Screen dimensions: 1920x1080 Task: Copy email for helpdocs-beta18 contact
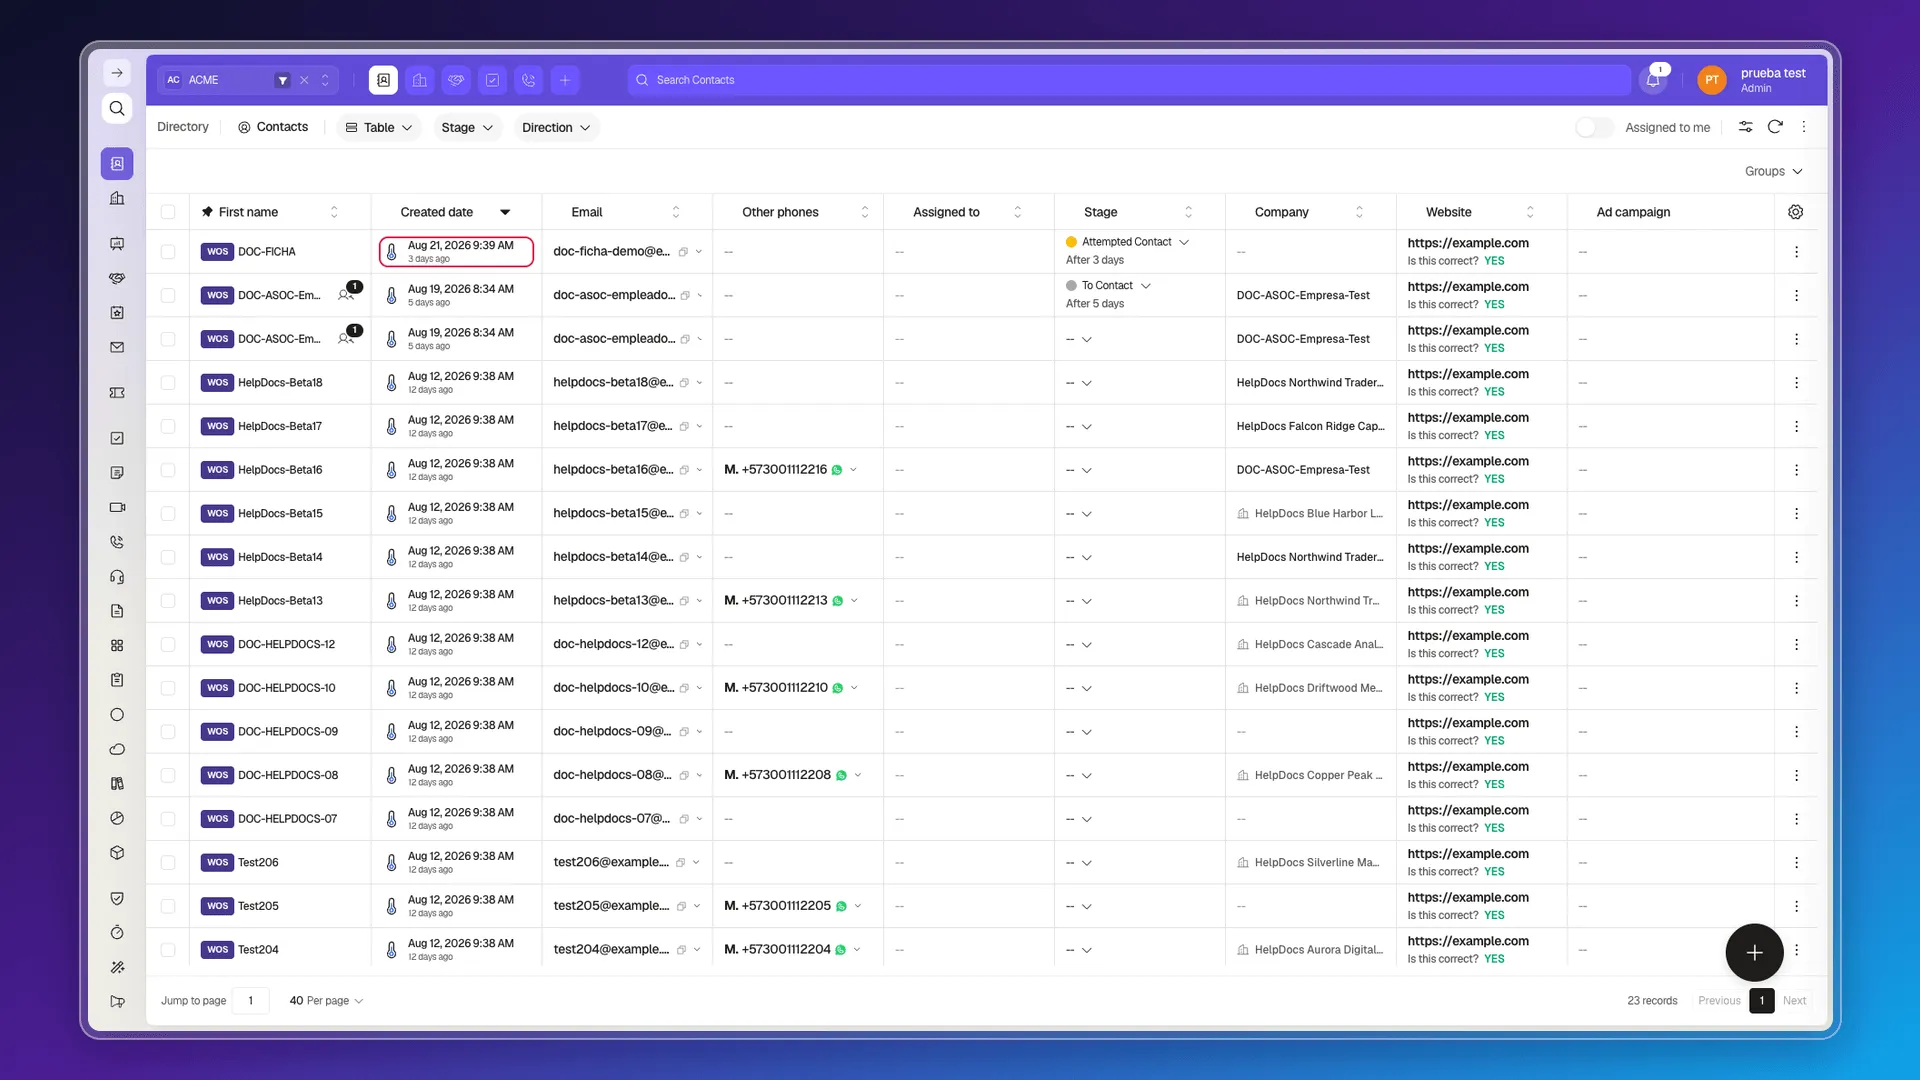pyautogui.click(x=685, y=383)
